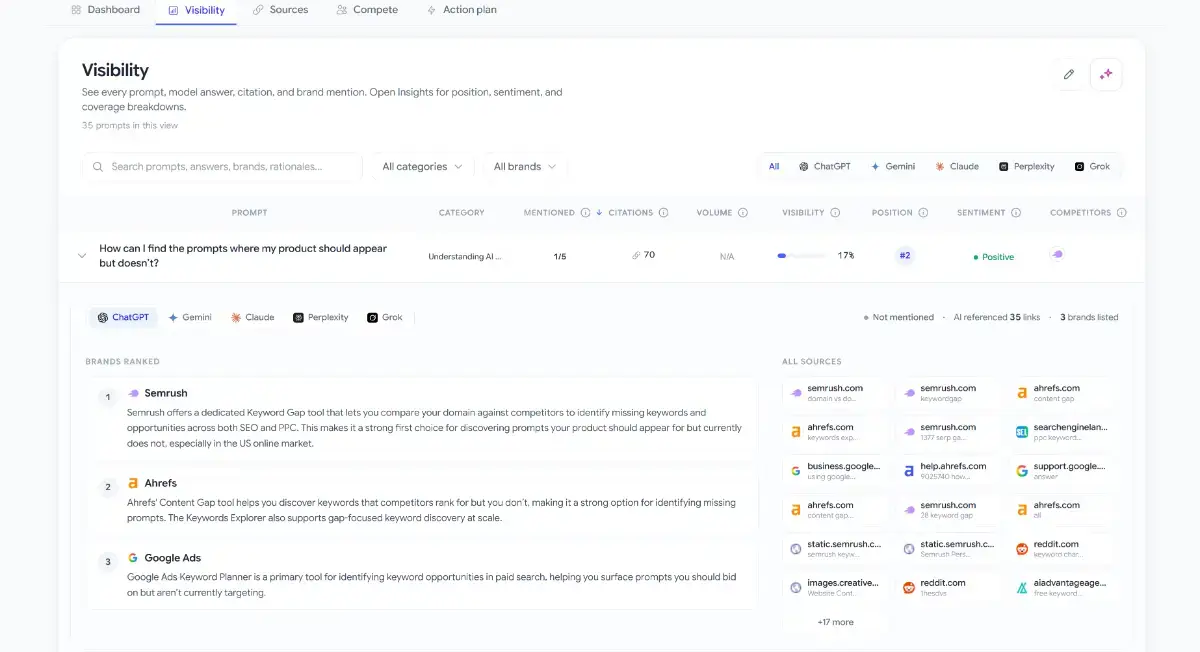Open business.google source card

pos(834,471)
